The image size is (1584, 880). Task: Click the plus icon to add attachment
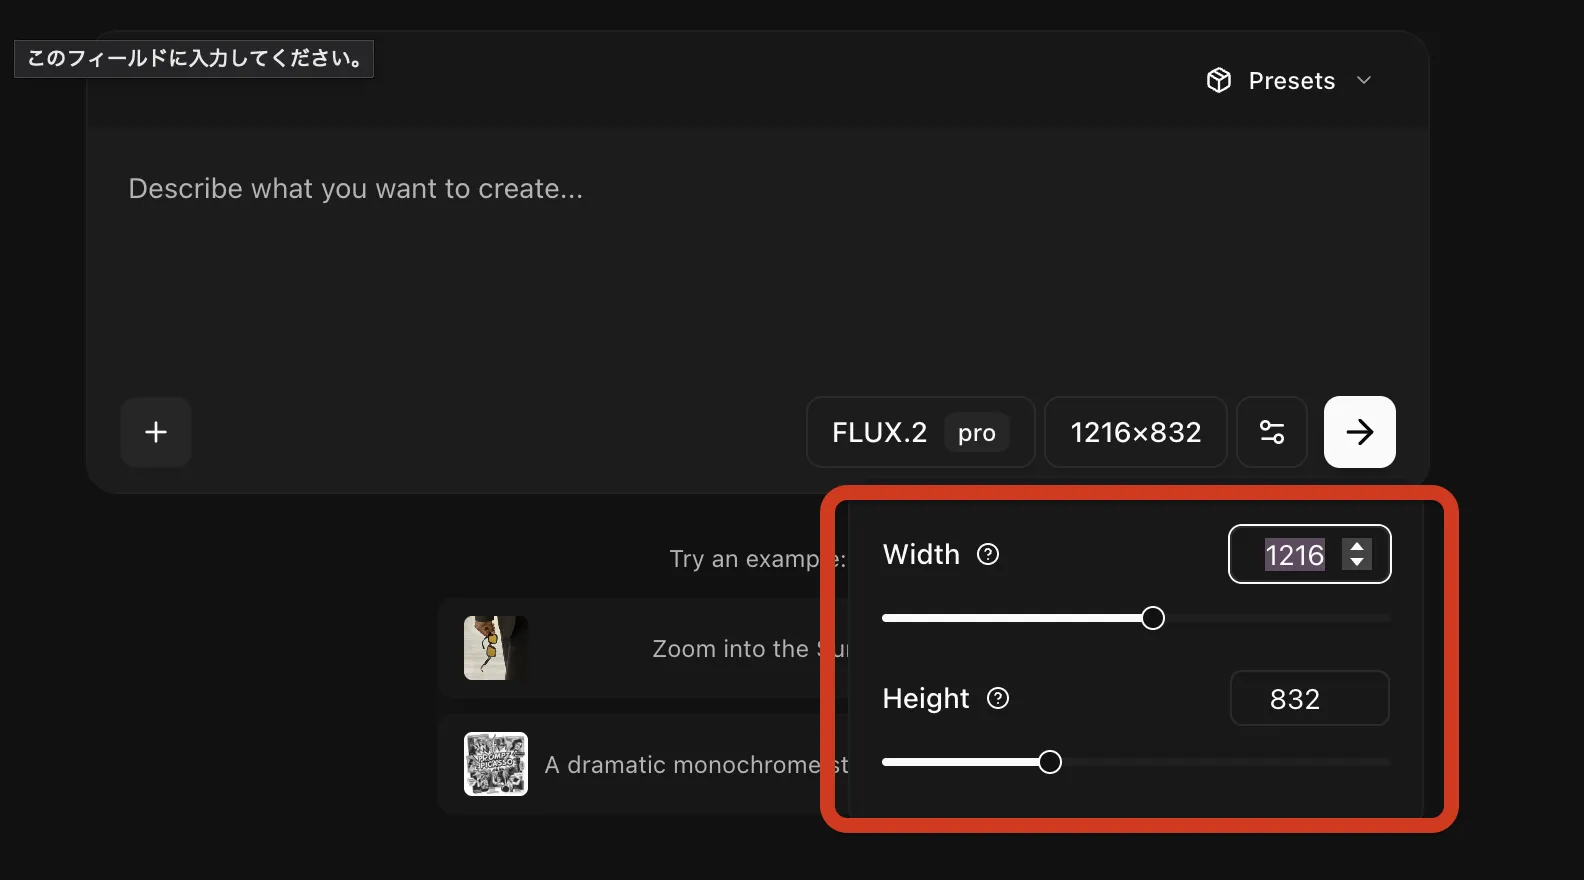point(156,432)
